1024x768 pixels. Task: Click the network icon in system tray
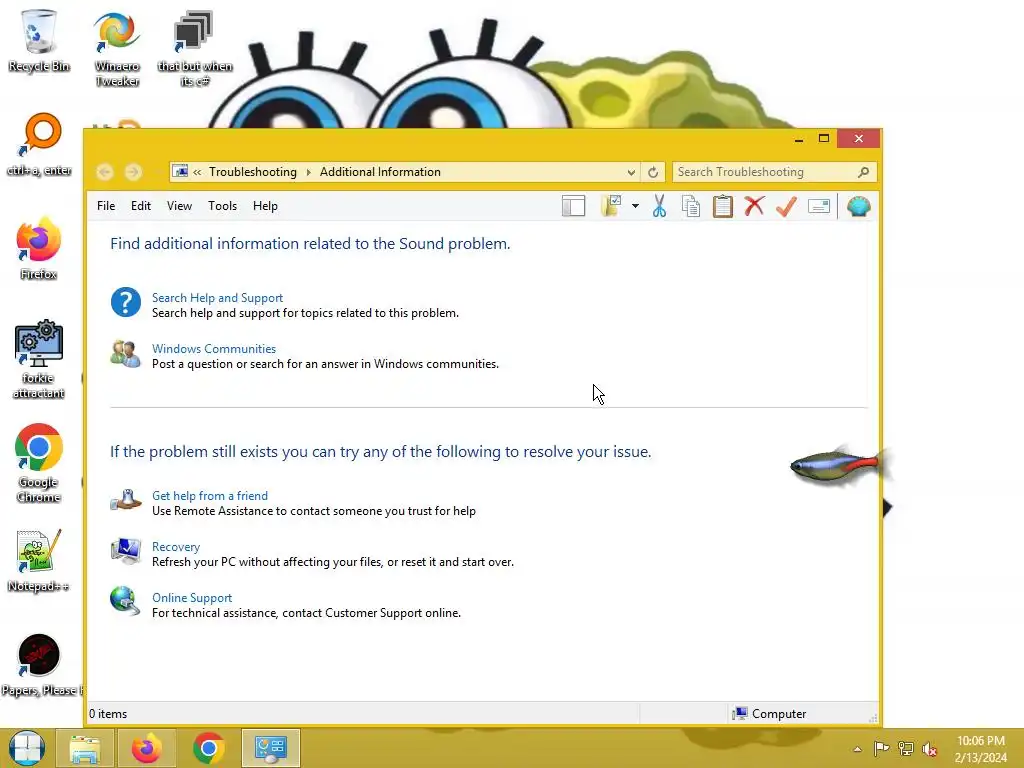[x=906, y=748]
